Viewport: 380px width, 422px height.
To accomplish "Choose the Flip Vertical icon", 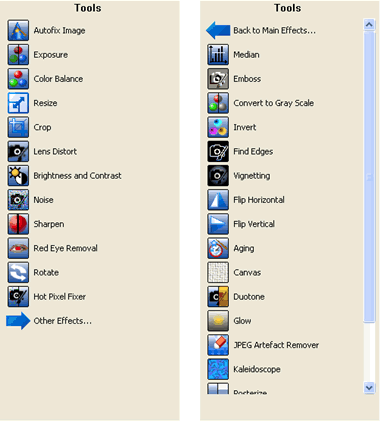I will (218, 224).
